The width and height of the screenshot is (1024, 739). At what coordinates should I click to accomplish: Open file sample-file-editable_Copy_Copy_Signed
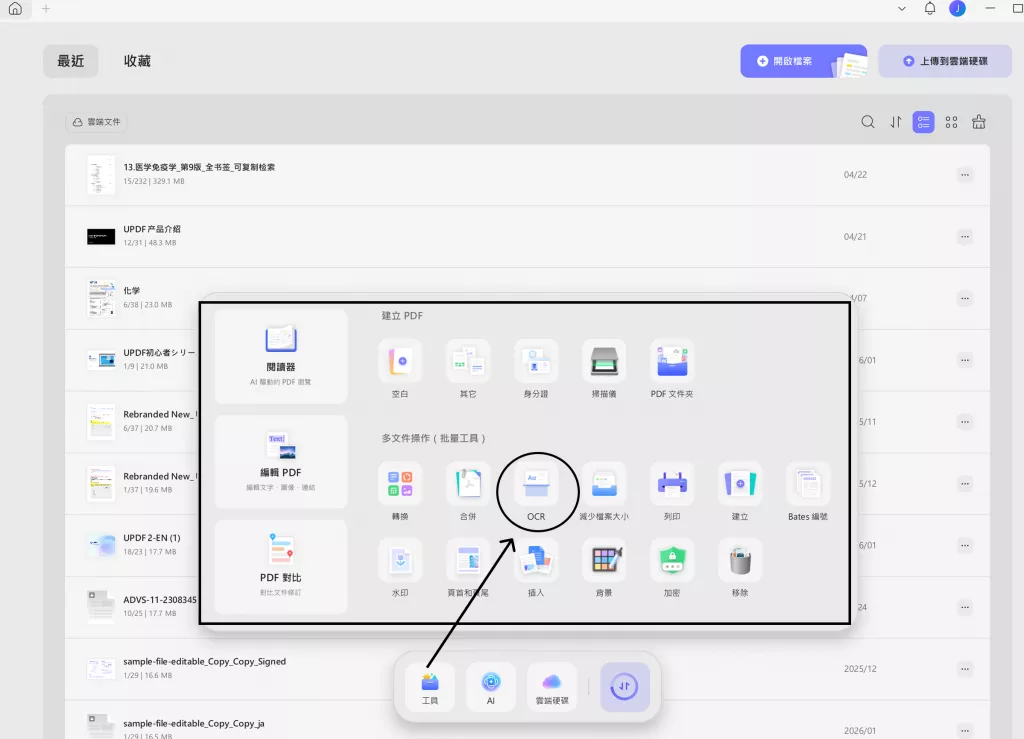(x=204, y=661)
